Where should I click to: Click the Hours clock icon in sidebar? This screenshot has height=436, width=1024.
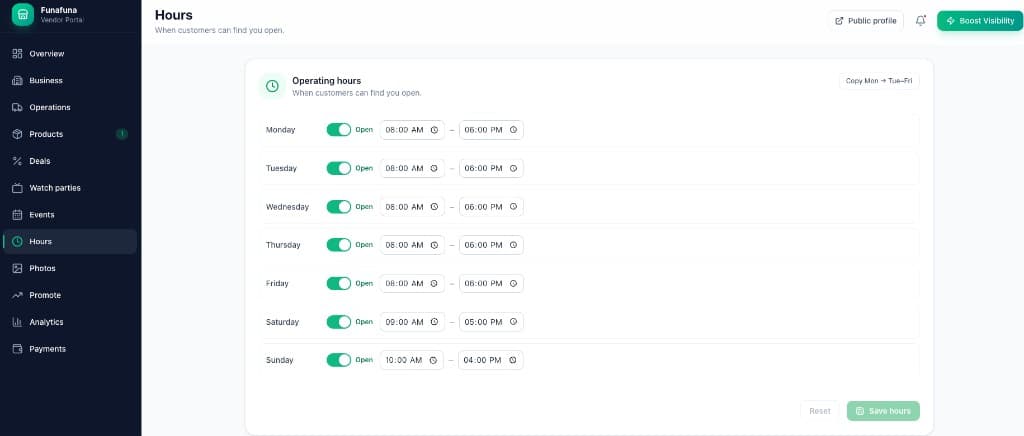(18, 241)
